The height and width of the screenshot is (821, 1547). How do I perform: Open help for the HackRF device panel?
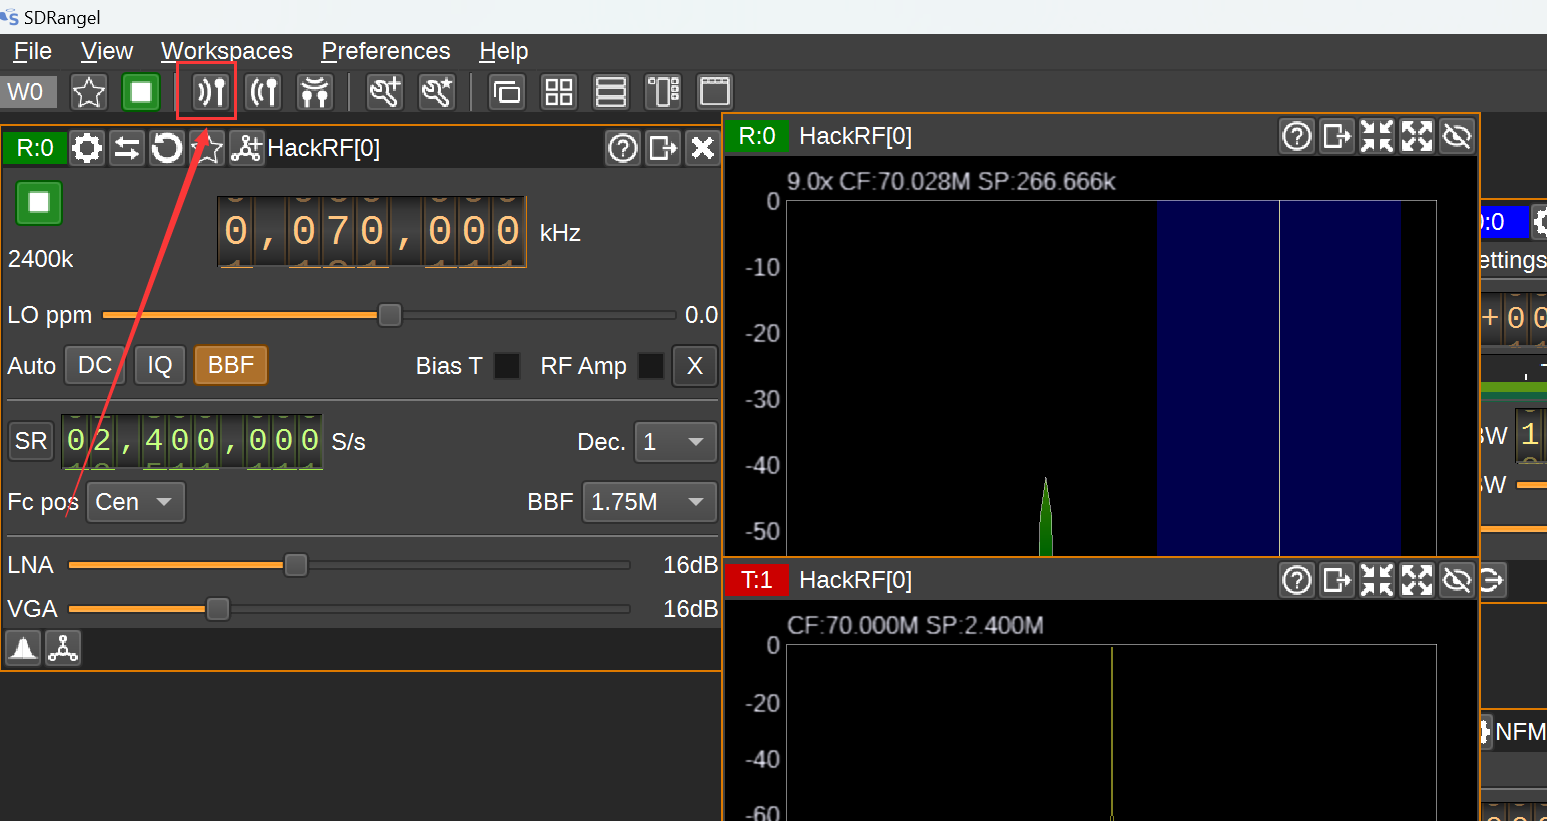[623, 148]
